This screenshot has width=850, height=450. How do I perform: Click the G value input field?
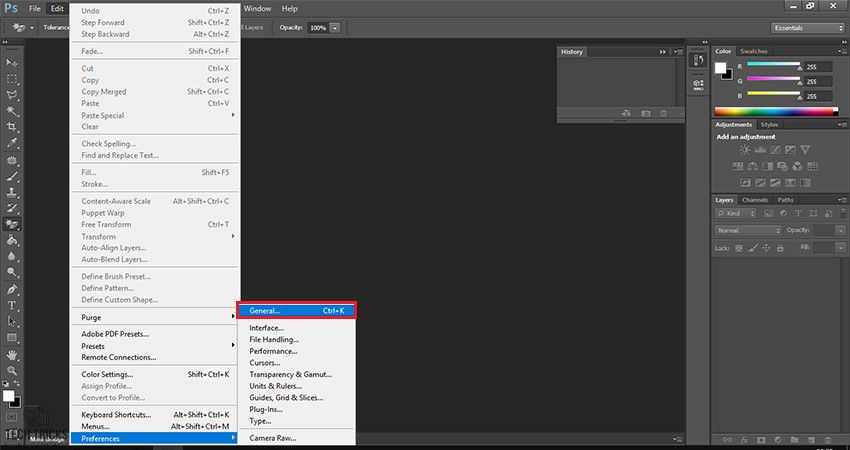818,82
